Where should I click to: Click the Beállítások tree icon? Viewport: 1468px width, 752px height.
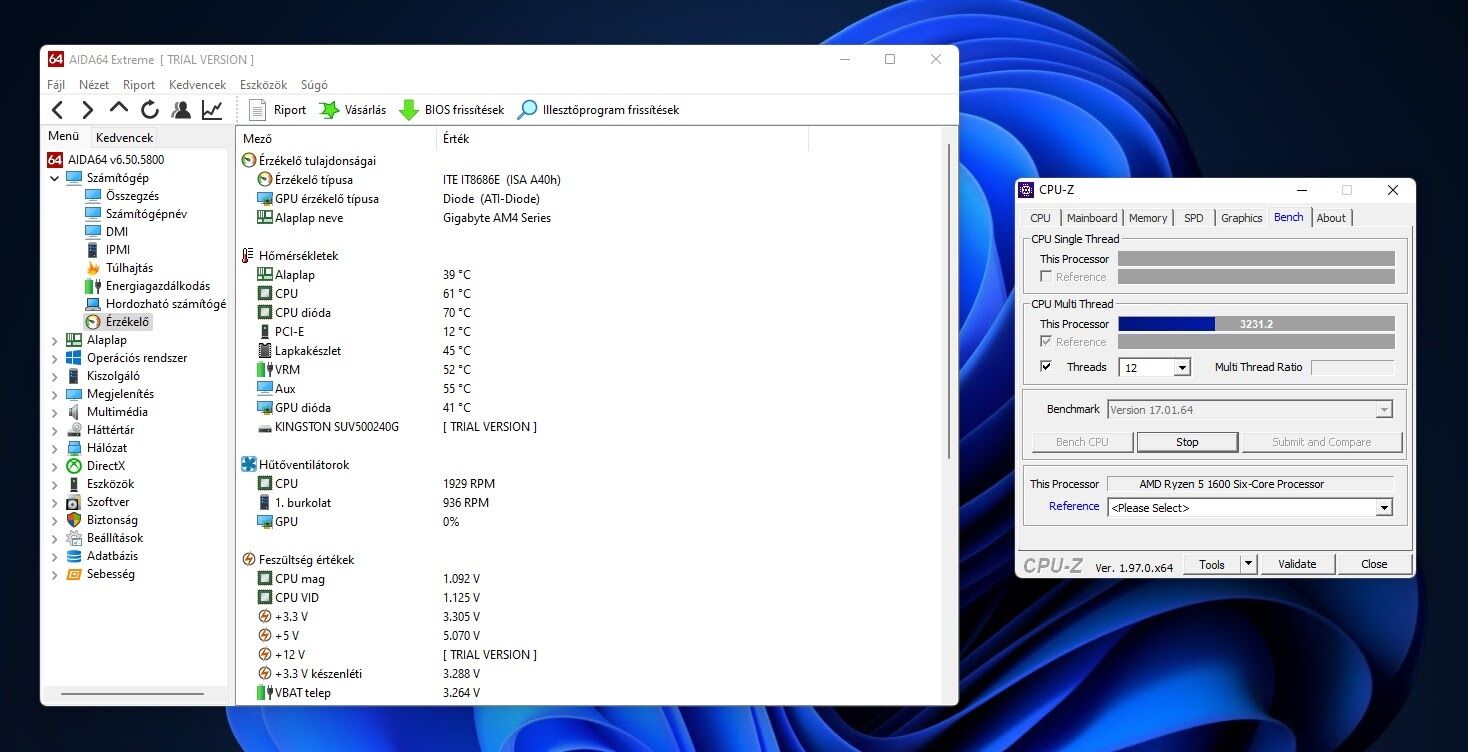(73, 538)
